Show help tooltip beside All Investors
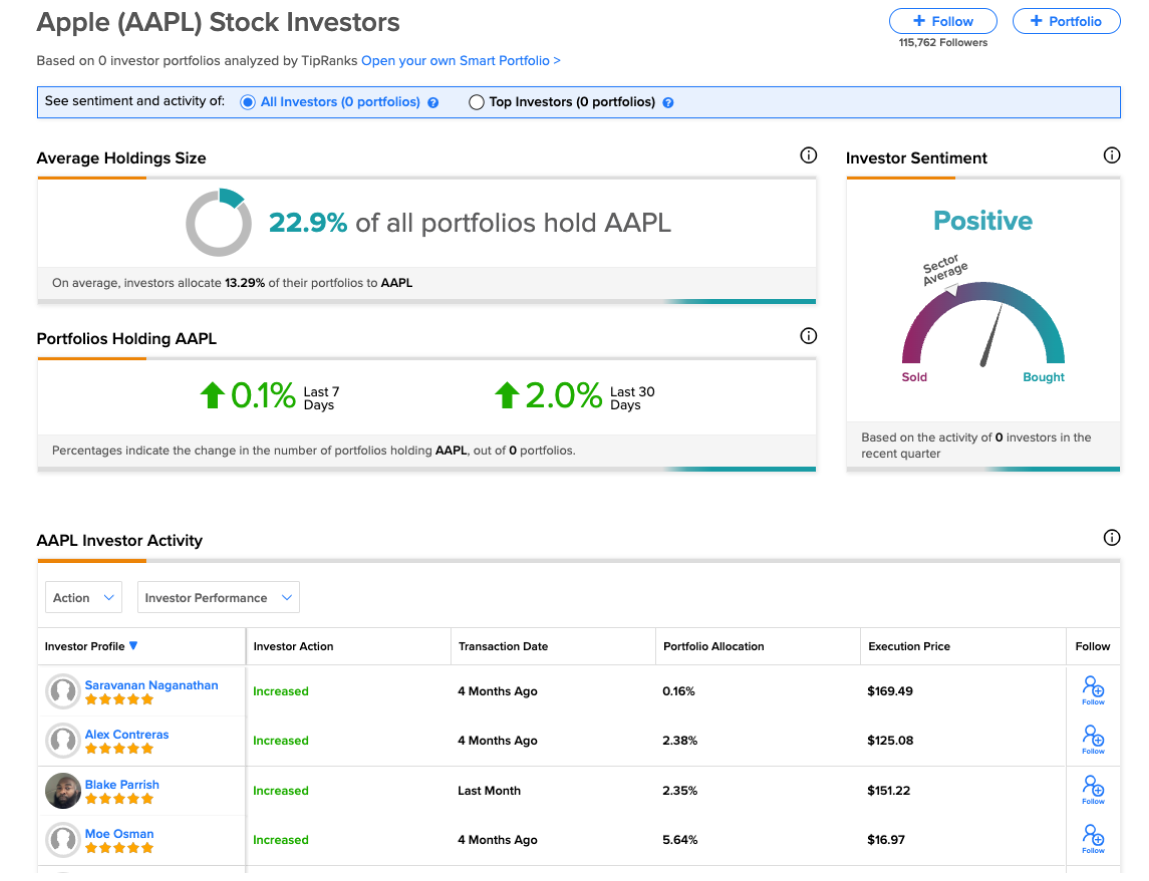 pyautogui.click(x=433, y=103)
